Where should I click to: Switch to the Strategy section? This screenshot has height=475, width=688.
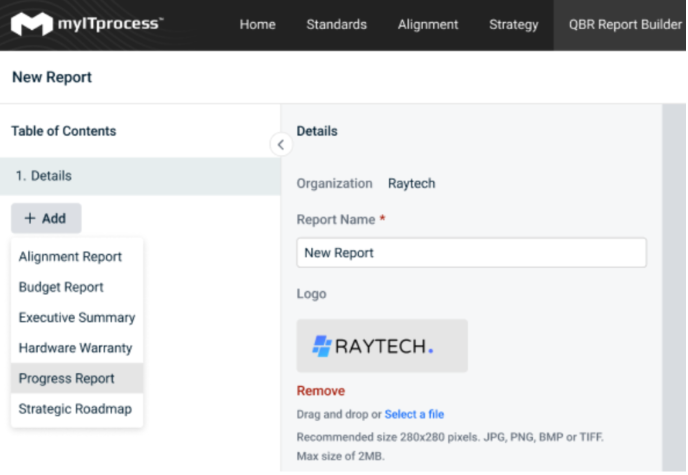tap(514, 24)
